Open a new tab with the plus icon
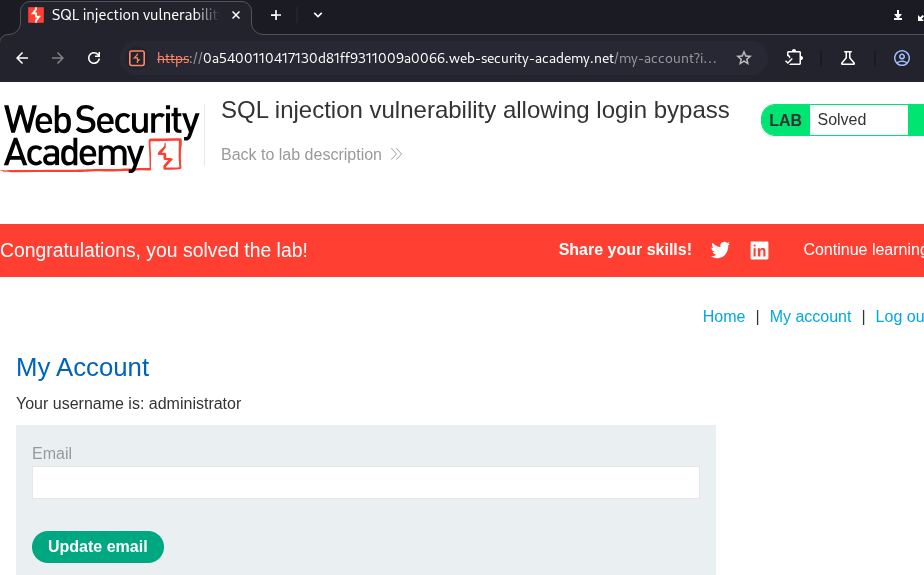924x575 pixels. click(x=276, y=15)
